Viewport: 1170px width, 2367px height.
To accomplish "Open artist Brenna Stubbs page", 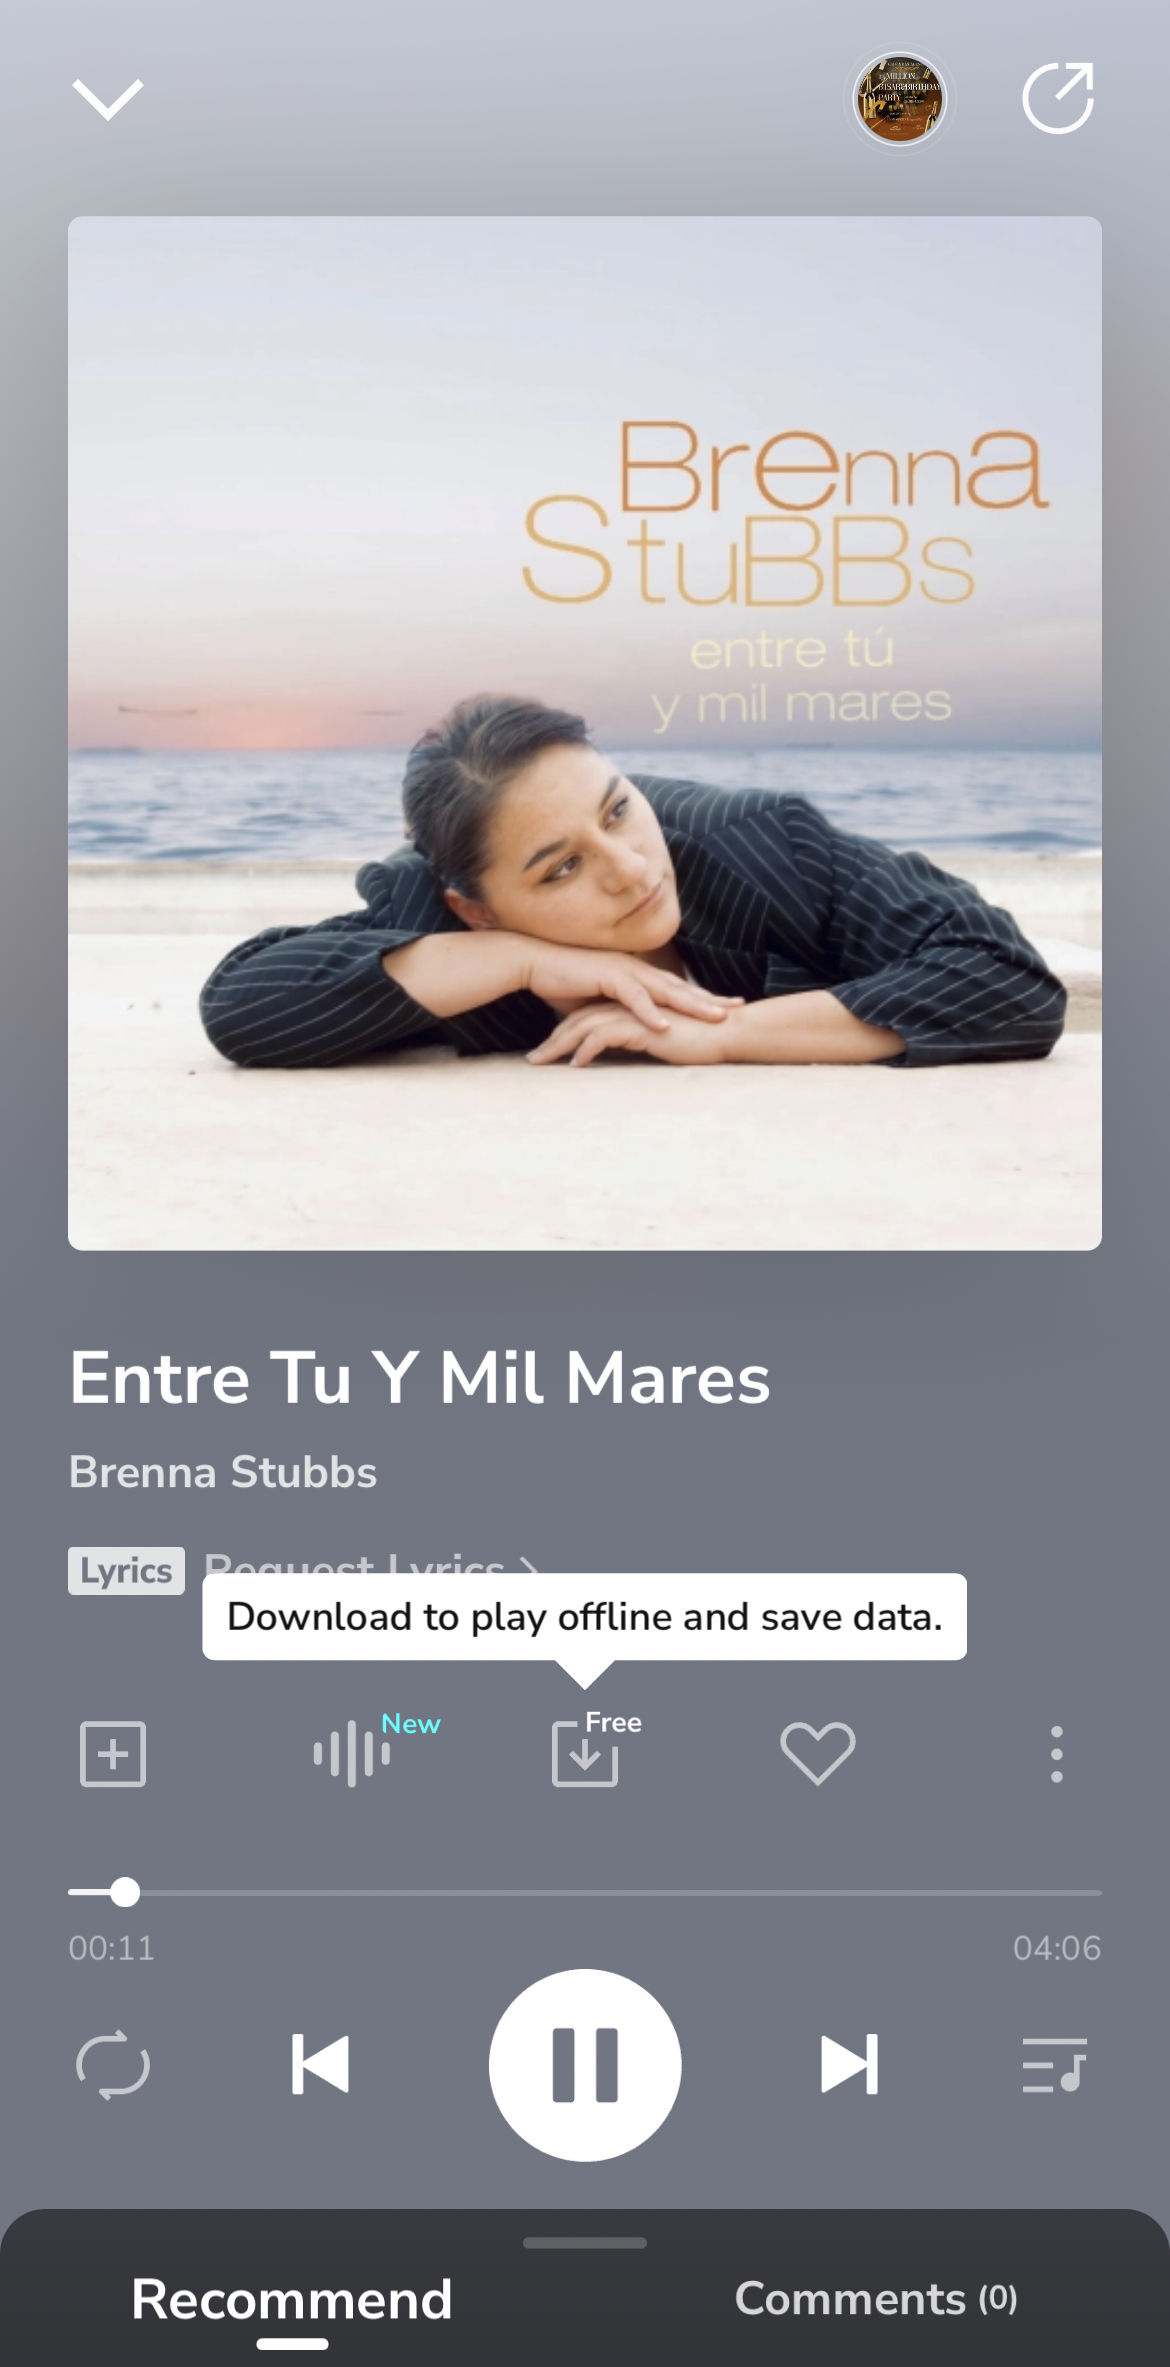I will [x=223, y=1472].
